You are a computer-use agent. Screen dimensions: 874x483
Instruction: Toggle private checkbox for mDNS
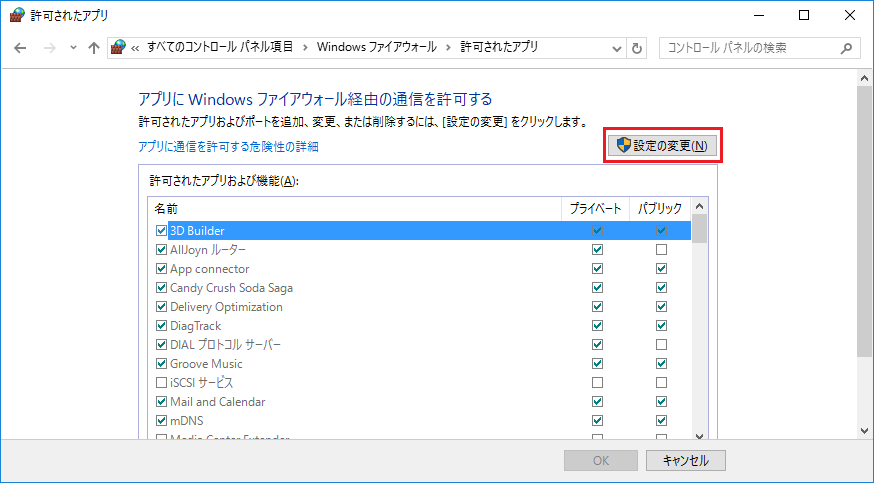coord(597,420)
